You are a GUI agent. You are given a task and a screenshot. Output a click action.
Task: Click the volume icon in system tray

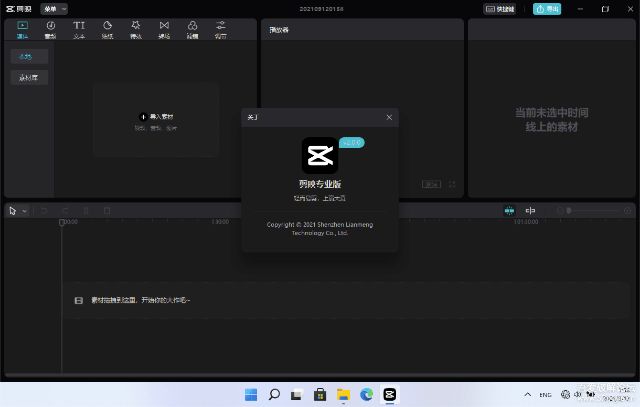[578, 394]
